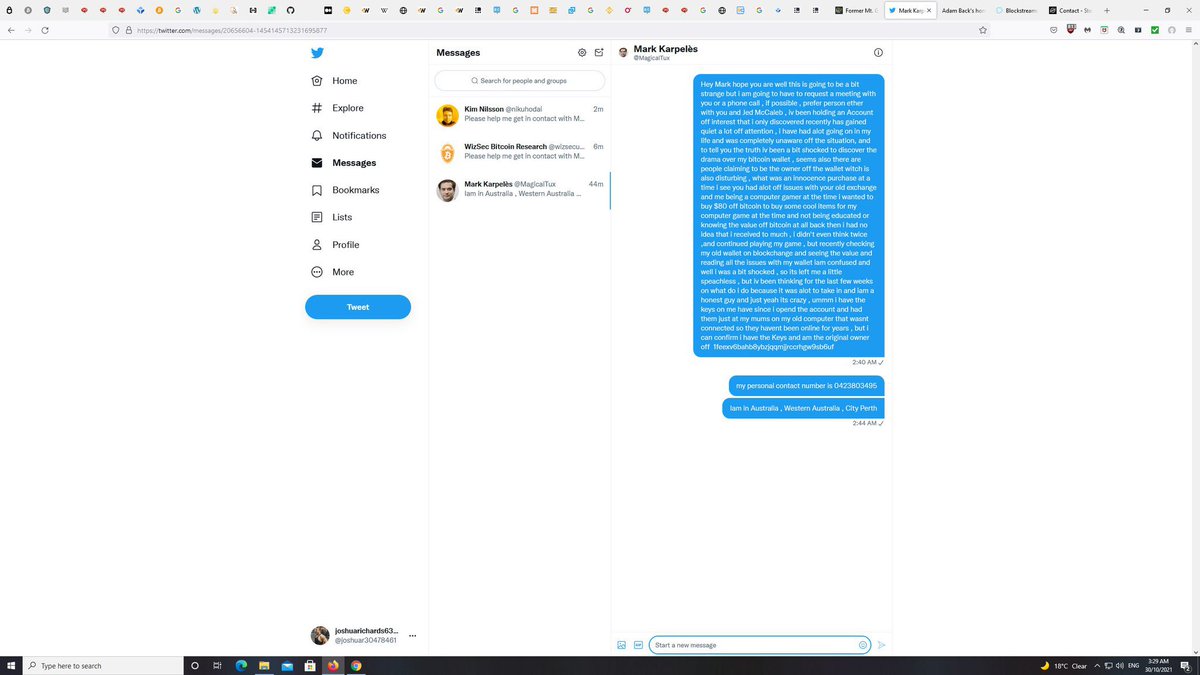1200x675 pixels.
Task: Go to Profile in the sidebar
Action: [x=335, y=245]
